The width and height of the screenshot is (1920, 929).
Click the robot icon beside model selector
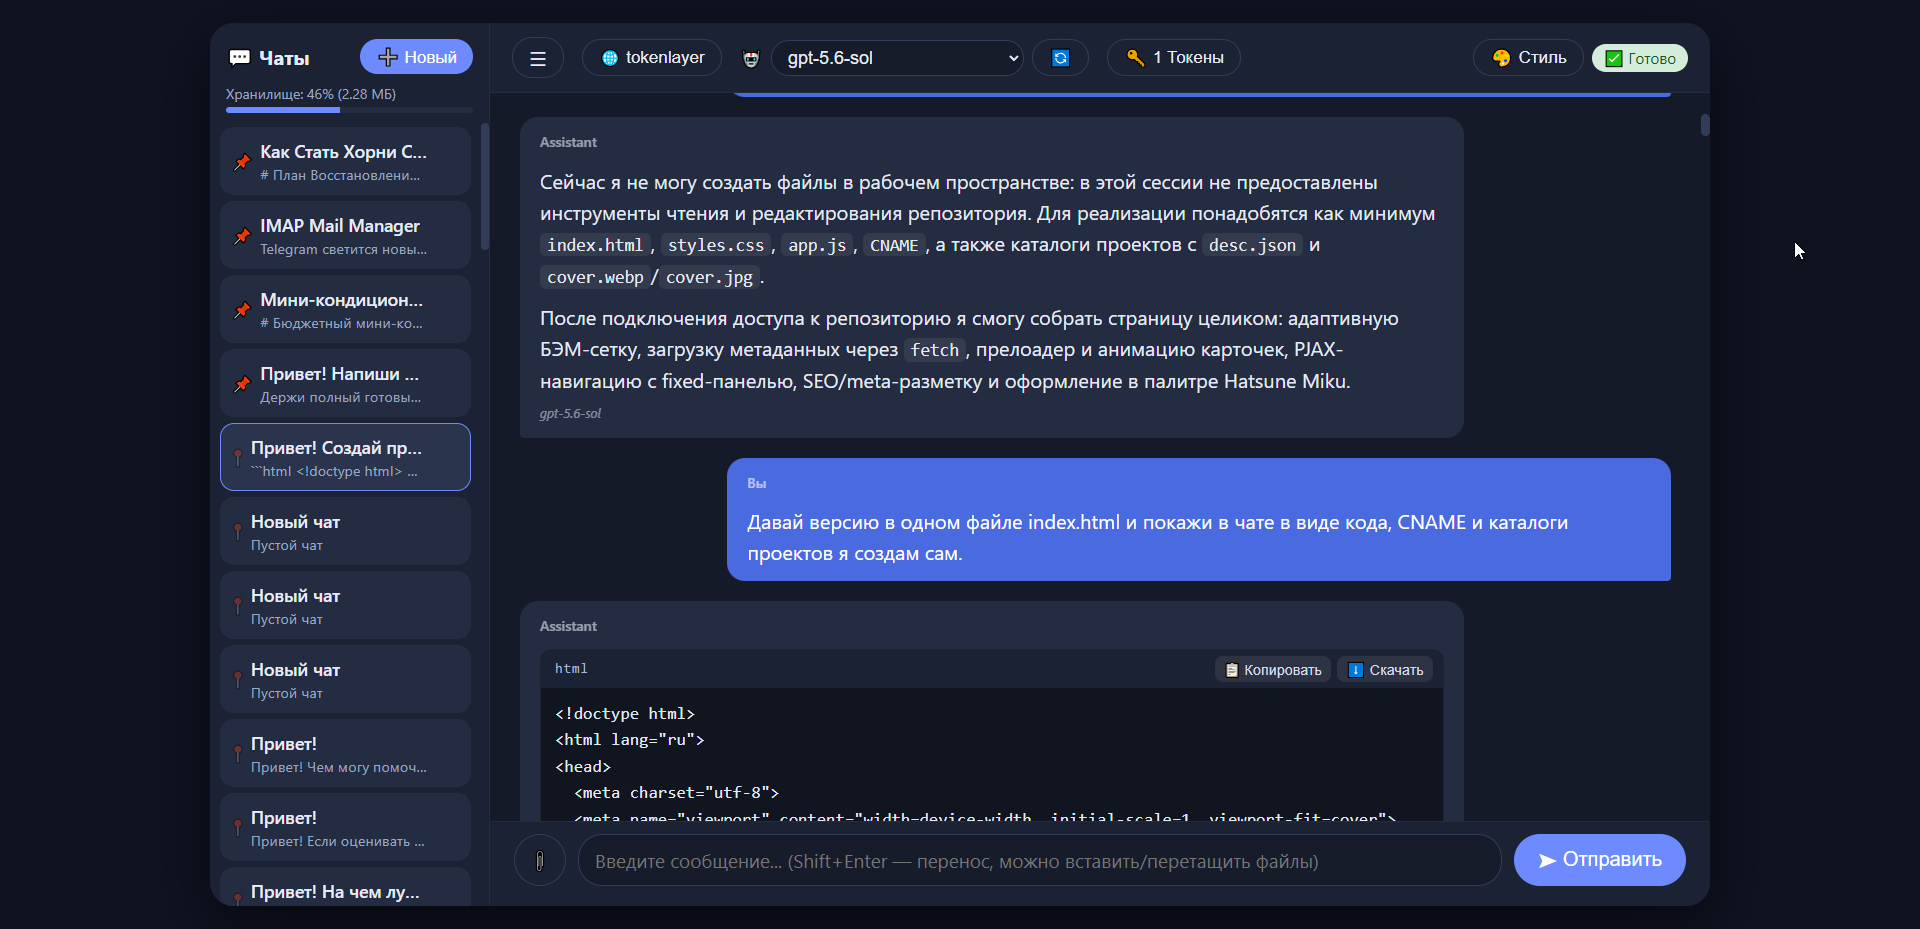(x=751, y=58)
